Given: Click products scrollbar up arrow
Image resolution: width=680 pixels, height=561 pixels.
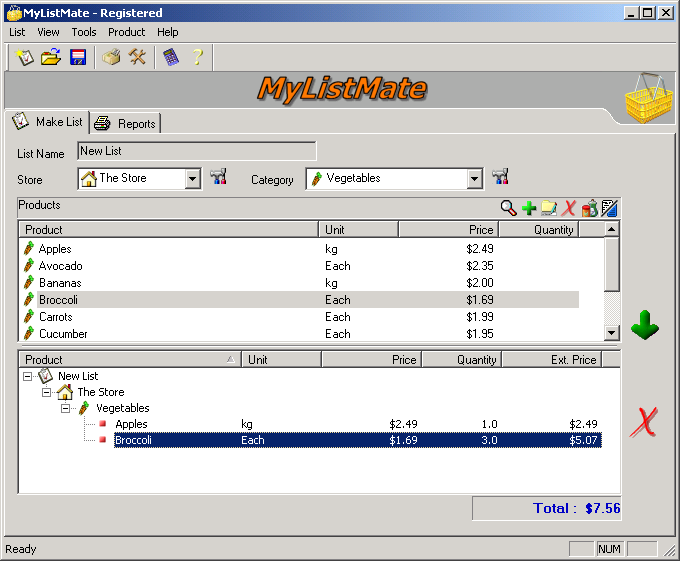Looking at the screenshot, I should [x=611, y=229].
